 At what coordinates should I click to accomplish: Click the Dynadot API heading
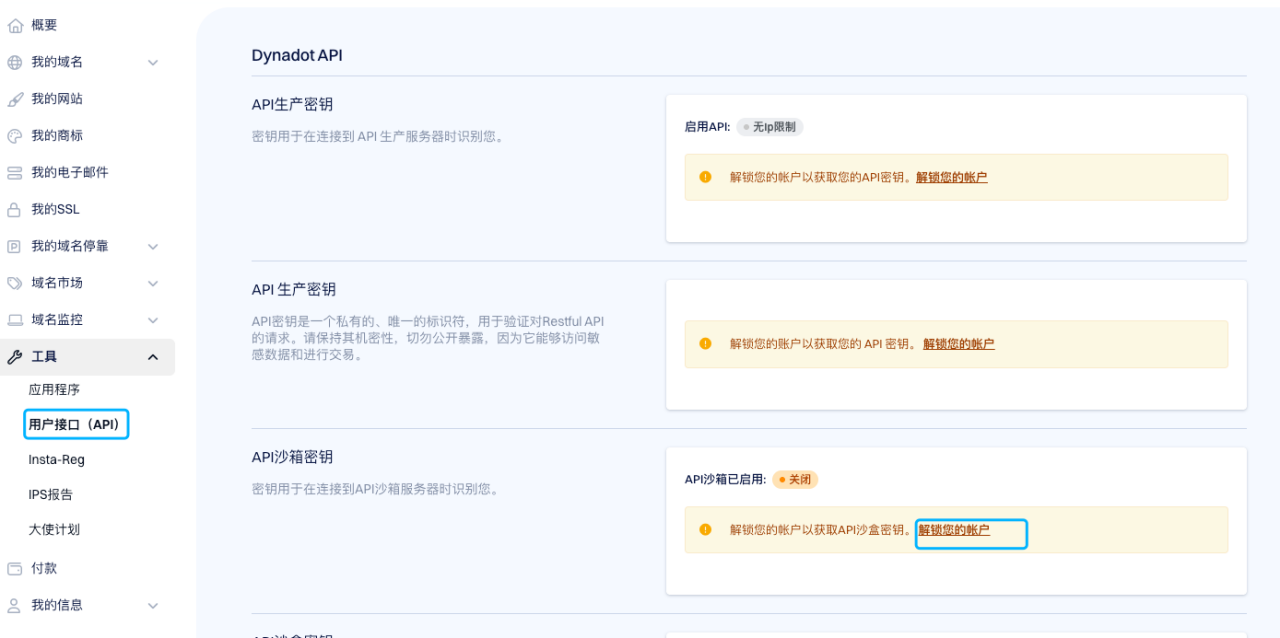pos(297,55)
